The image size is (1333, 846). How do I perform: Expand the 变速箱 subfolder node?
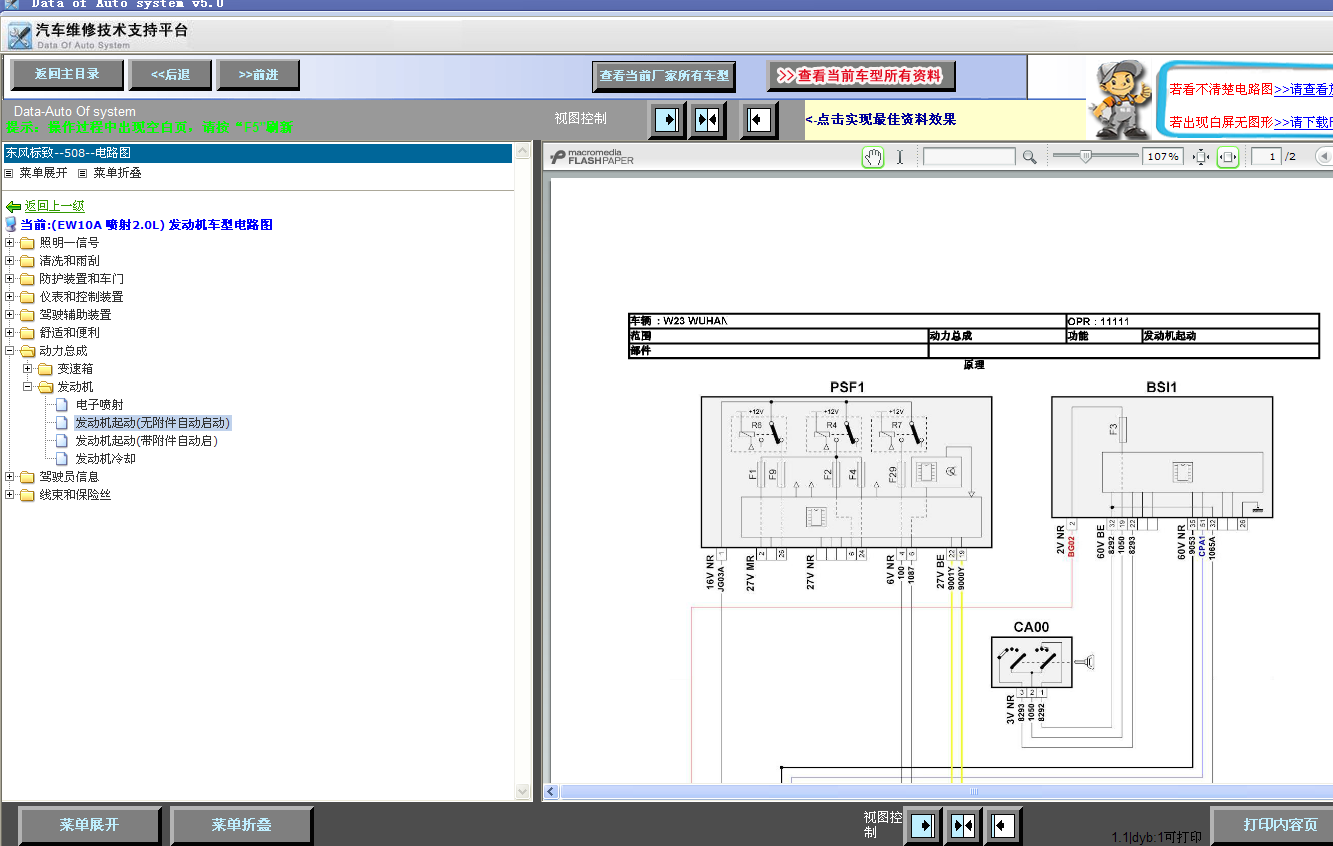tap(28, 369)
